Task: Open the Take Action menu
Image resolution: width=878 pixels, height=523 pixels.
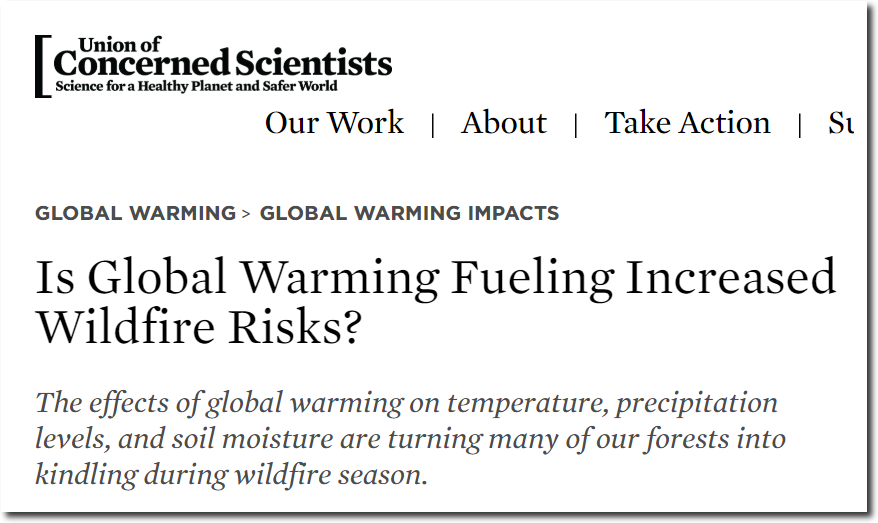Action: tap(687, 123)
